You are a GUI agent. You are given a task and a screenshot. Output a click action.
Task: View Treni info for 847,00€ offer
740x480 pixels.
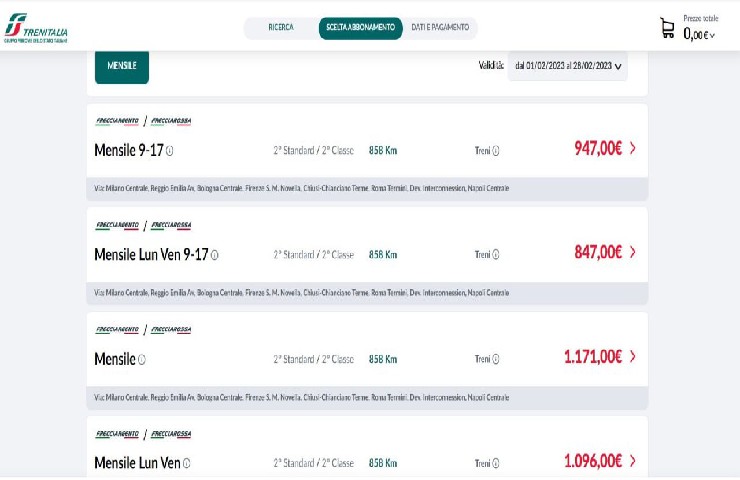click(x=496, y=255)
